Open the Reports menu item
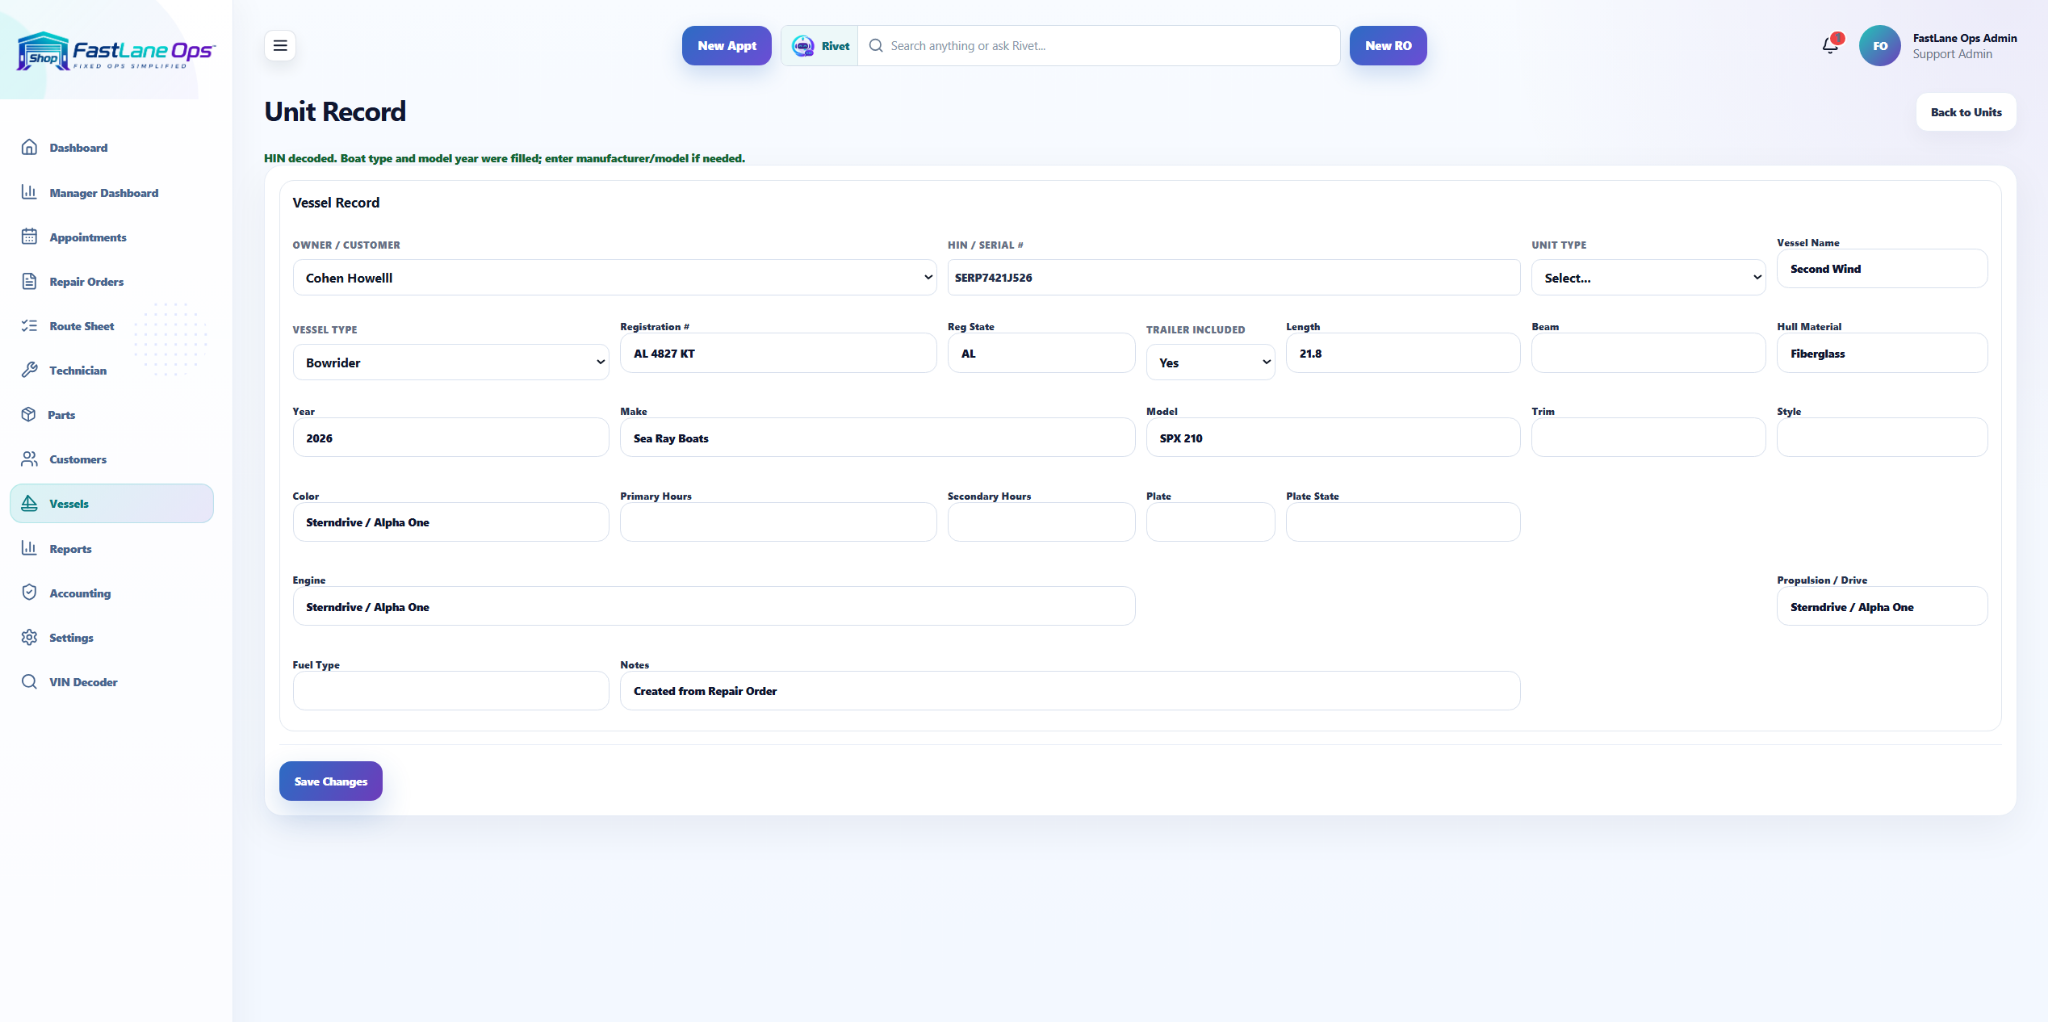The width and height of the screenshot is (2048, 1022). [112, 548]
